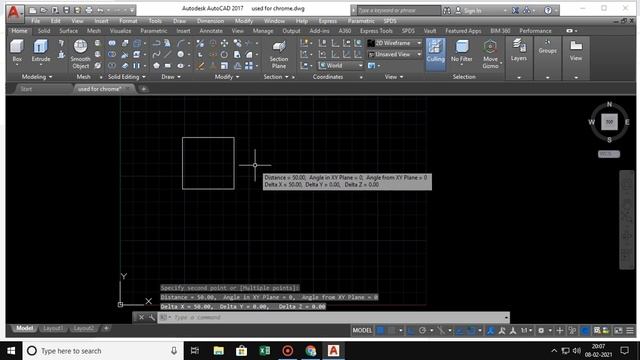Click the Undo arrow in quick access

click(x=100, y=10)
